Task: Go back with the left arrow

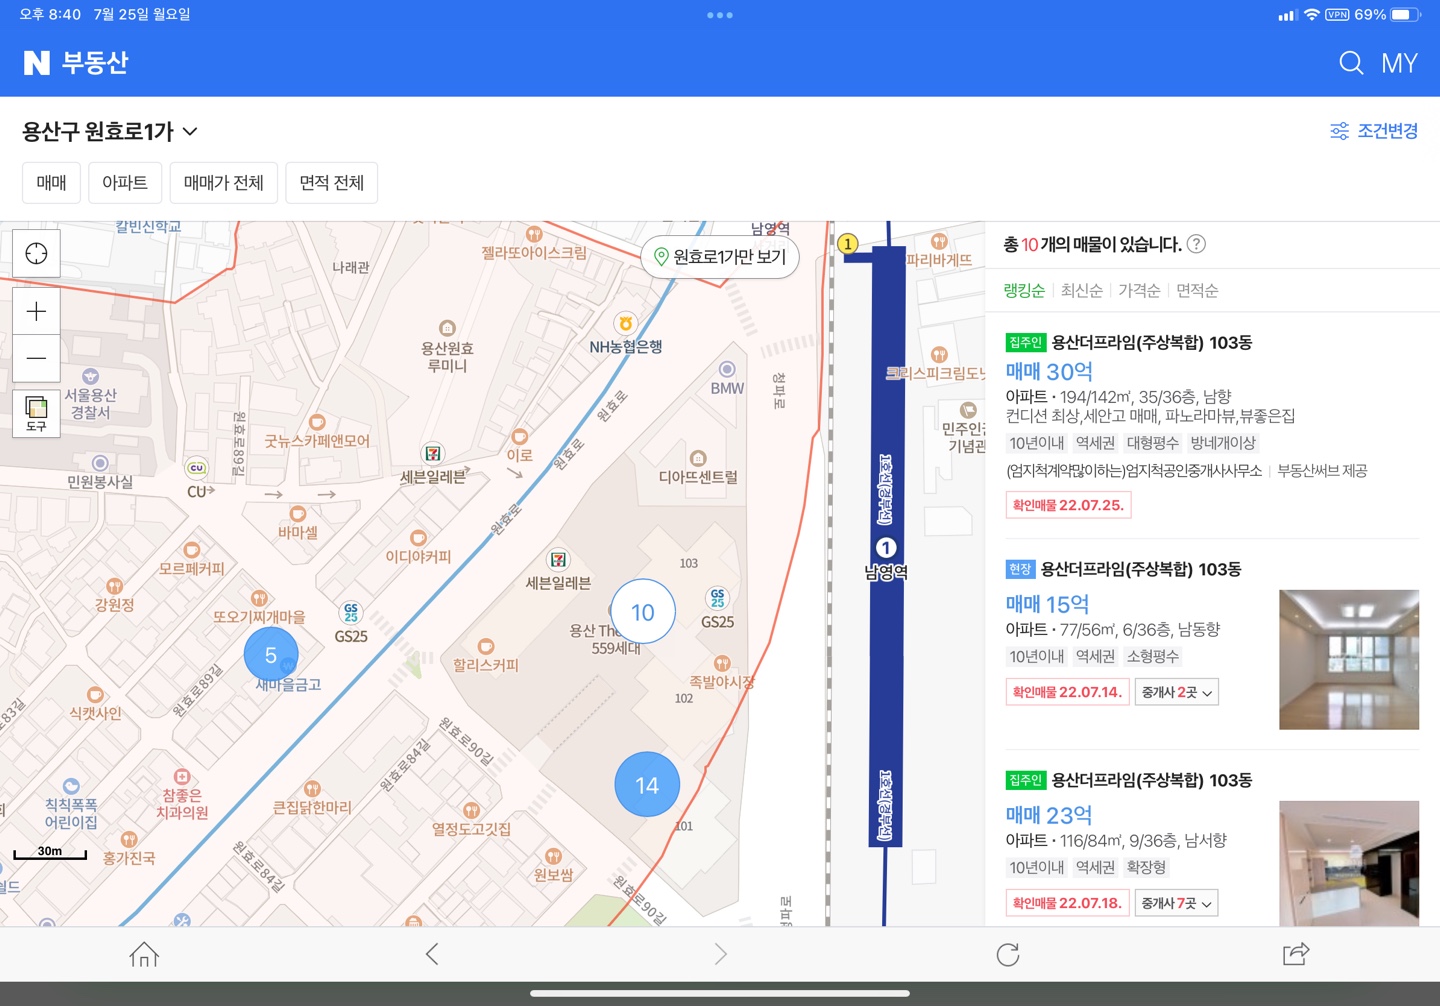Action: point(432,955)
